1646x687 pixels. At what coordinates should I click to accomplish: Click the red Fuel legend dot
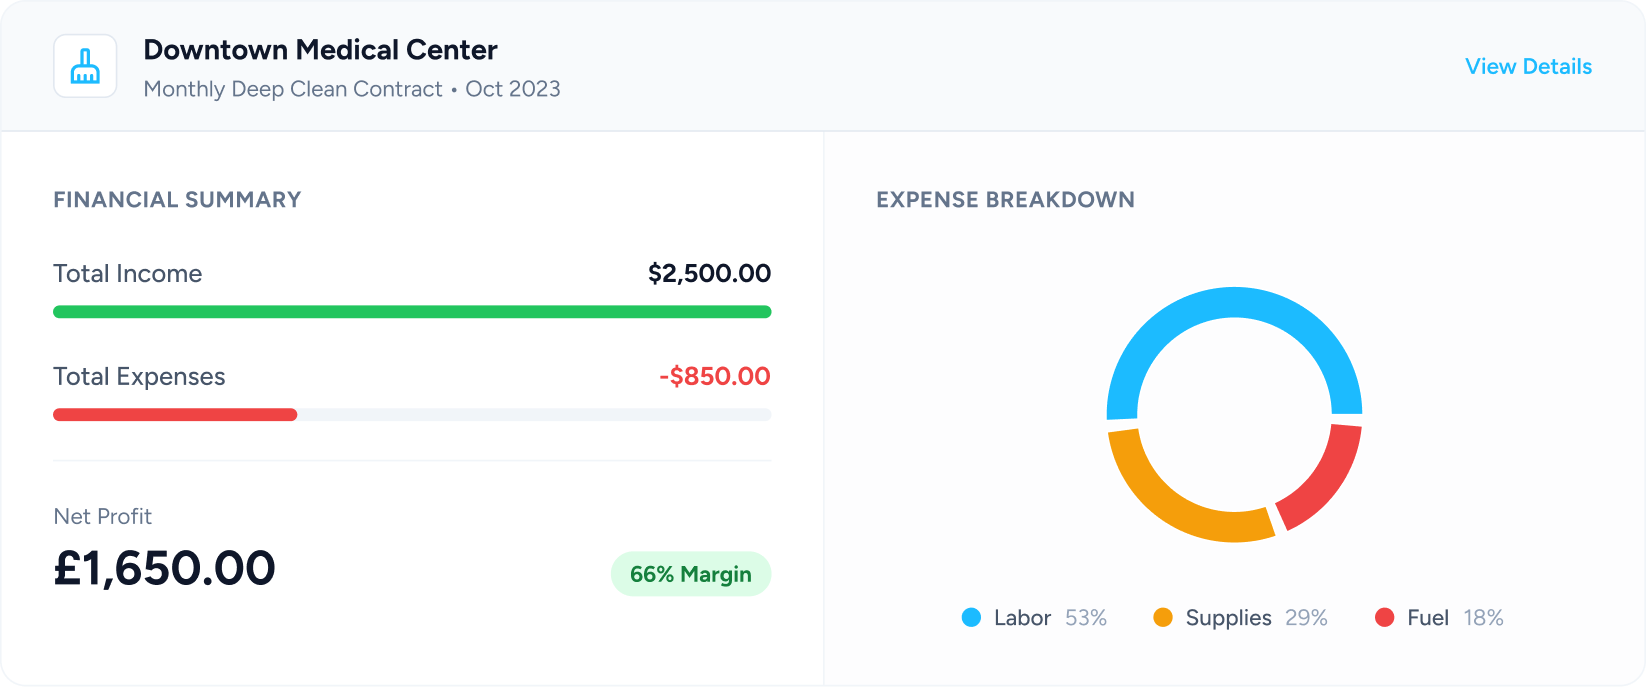click(1384, 618)
